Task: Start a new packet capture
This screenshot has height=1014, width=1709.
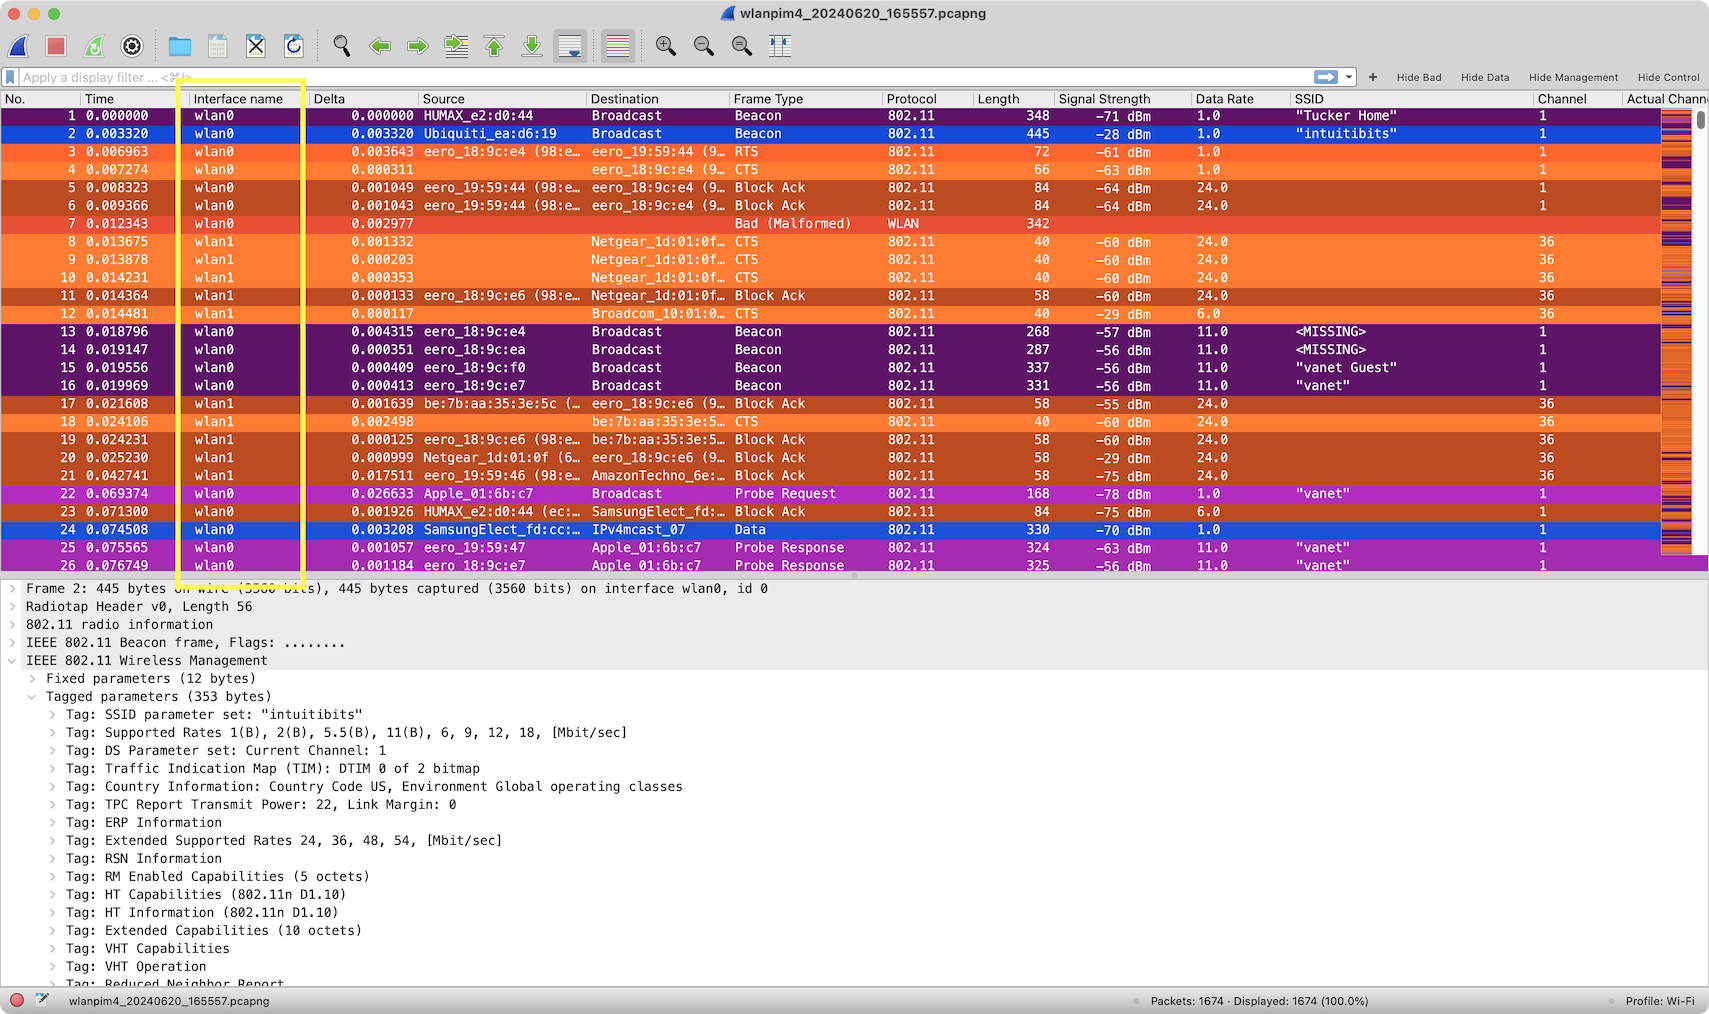Action: pyautogui.click(x=17, y=46)
